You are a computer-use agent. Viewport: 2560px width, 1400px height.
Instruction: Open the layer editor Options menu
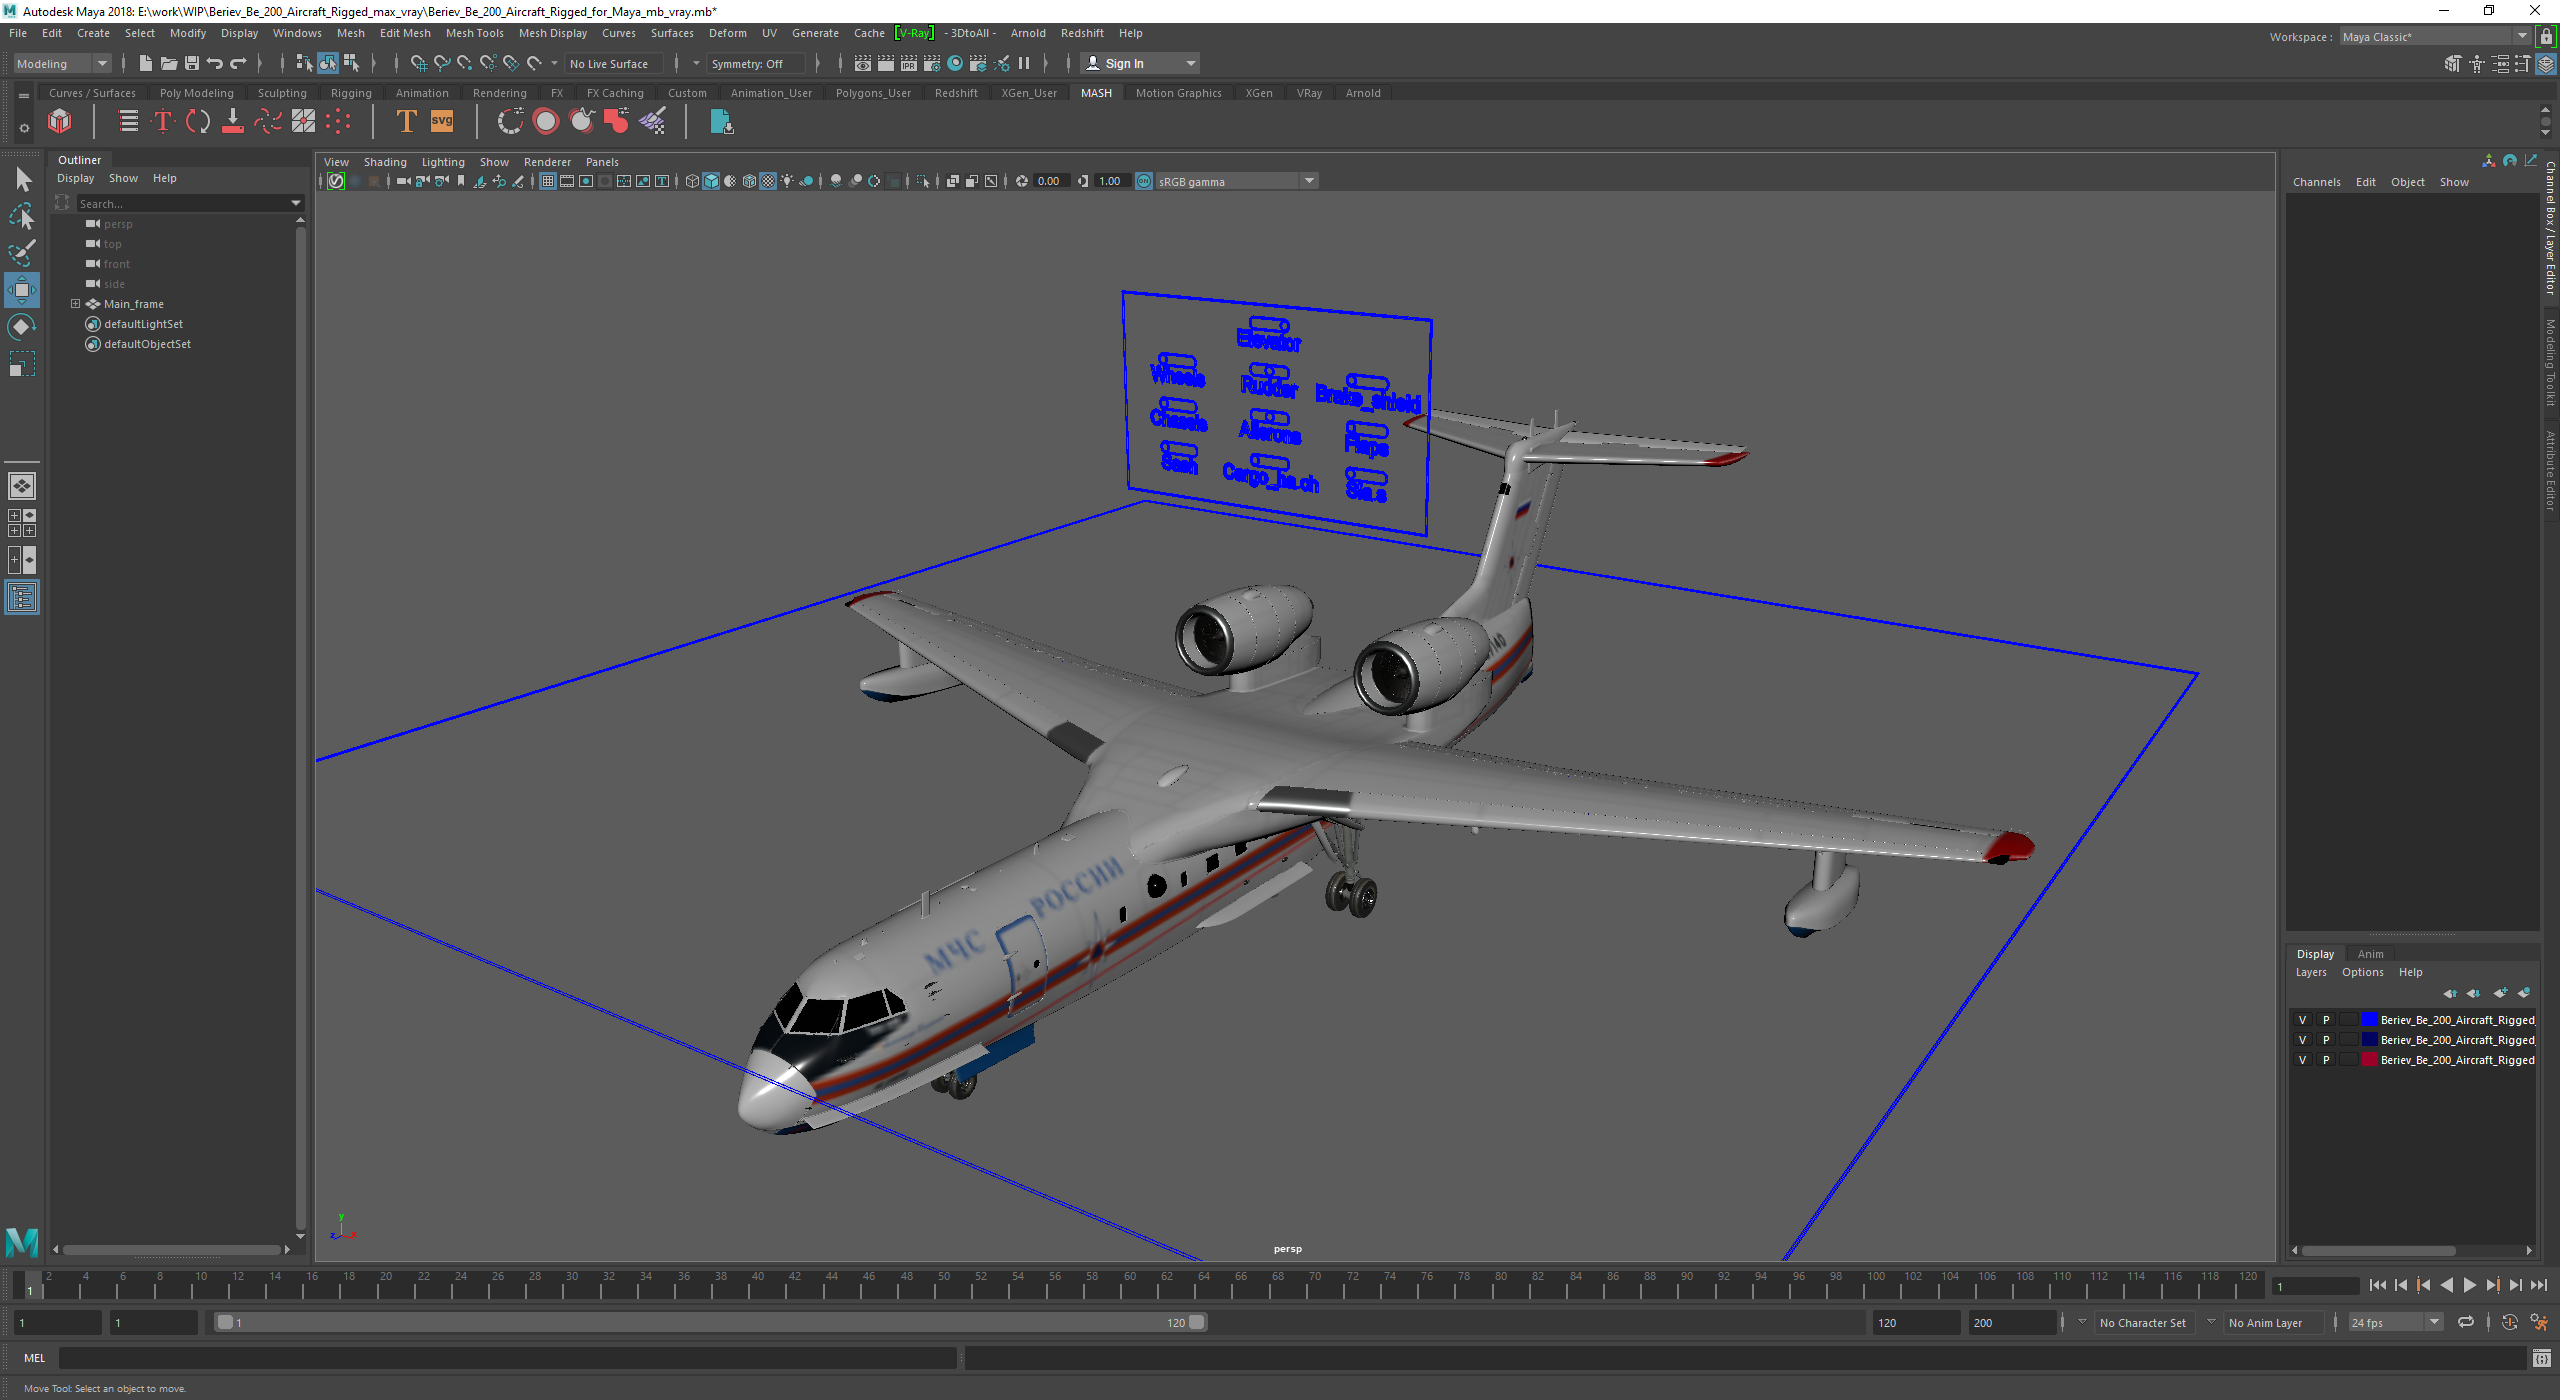2362,972
